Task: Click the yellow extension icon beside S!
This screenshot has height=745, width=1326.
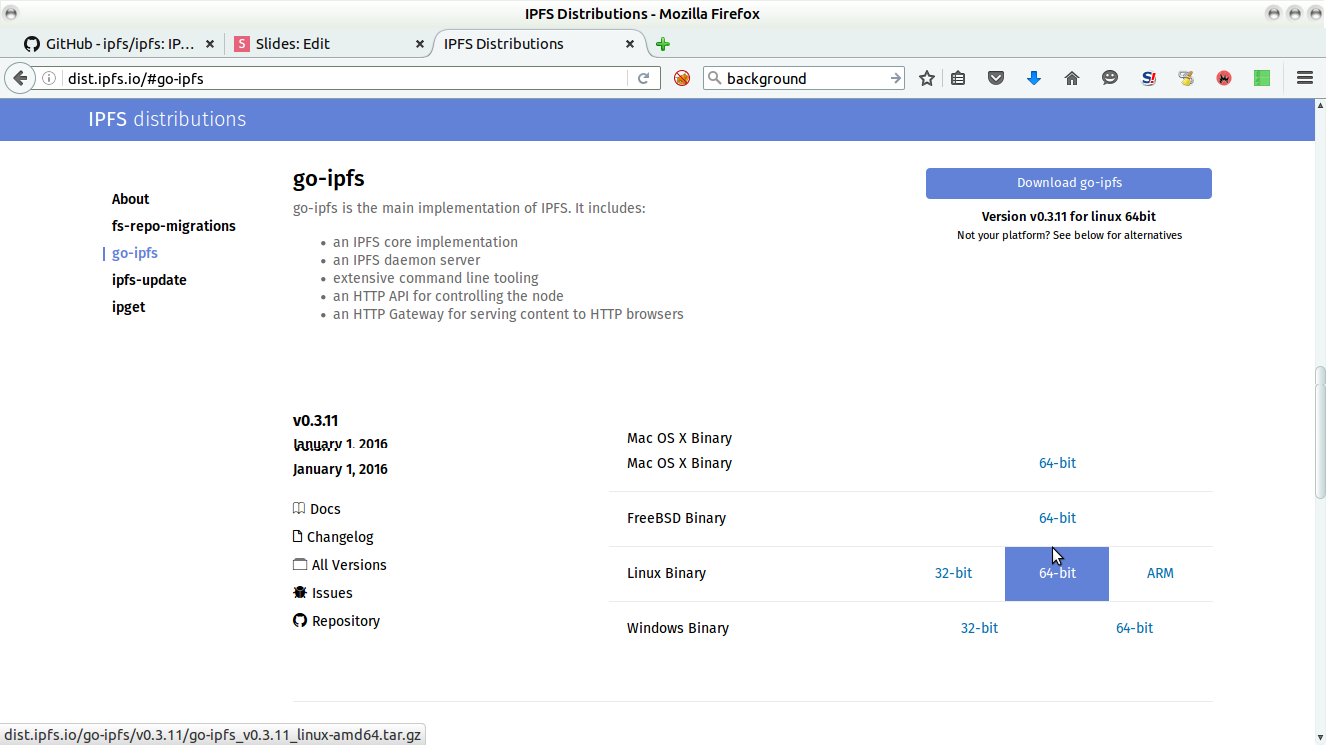Action: pyautogui.click(x=1186, y=78)
